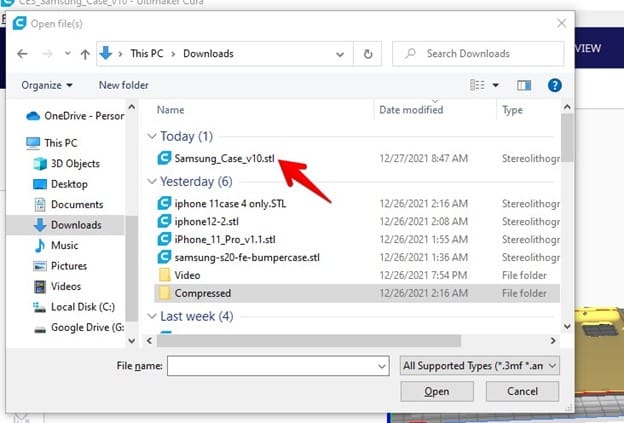The width and height of the screenshot is (624, 423).
Task: Collapse the Yesterday (6) group
Action: 151,181
